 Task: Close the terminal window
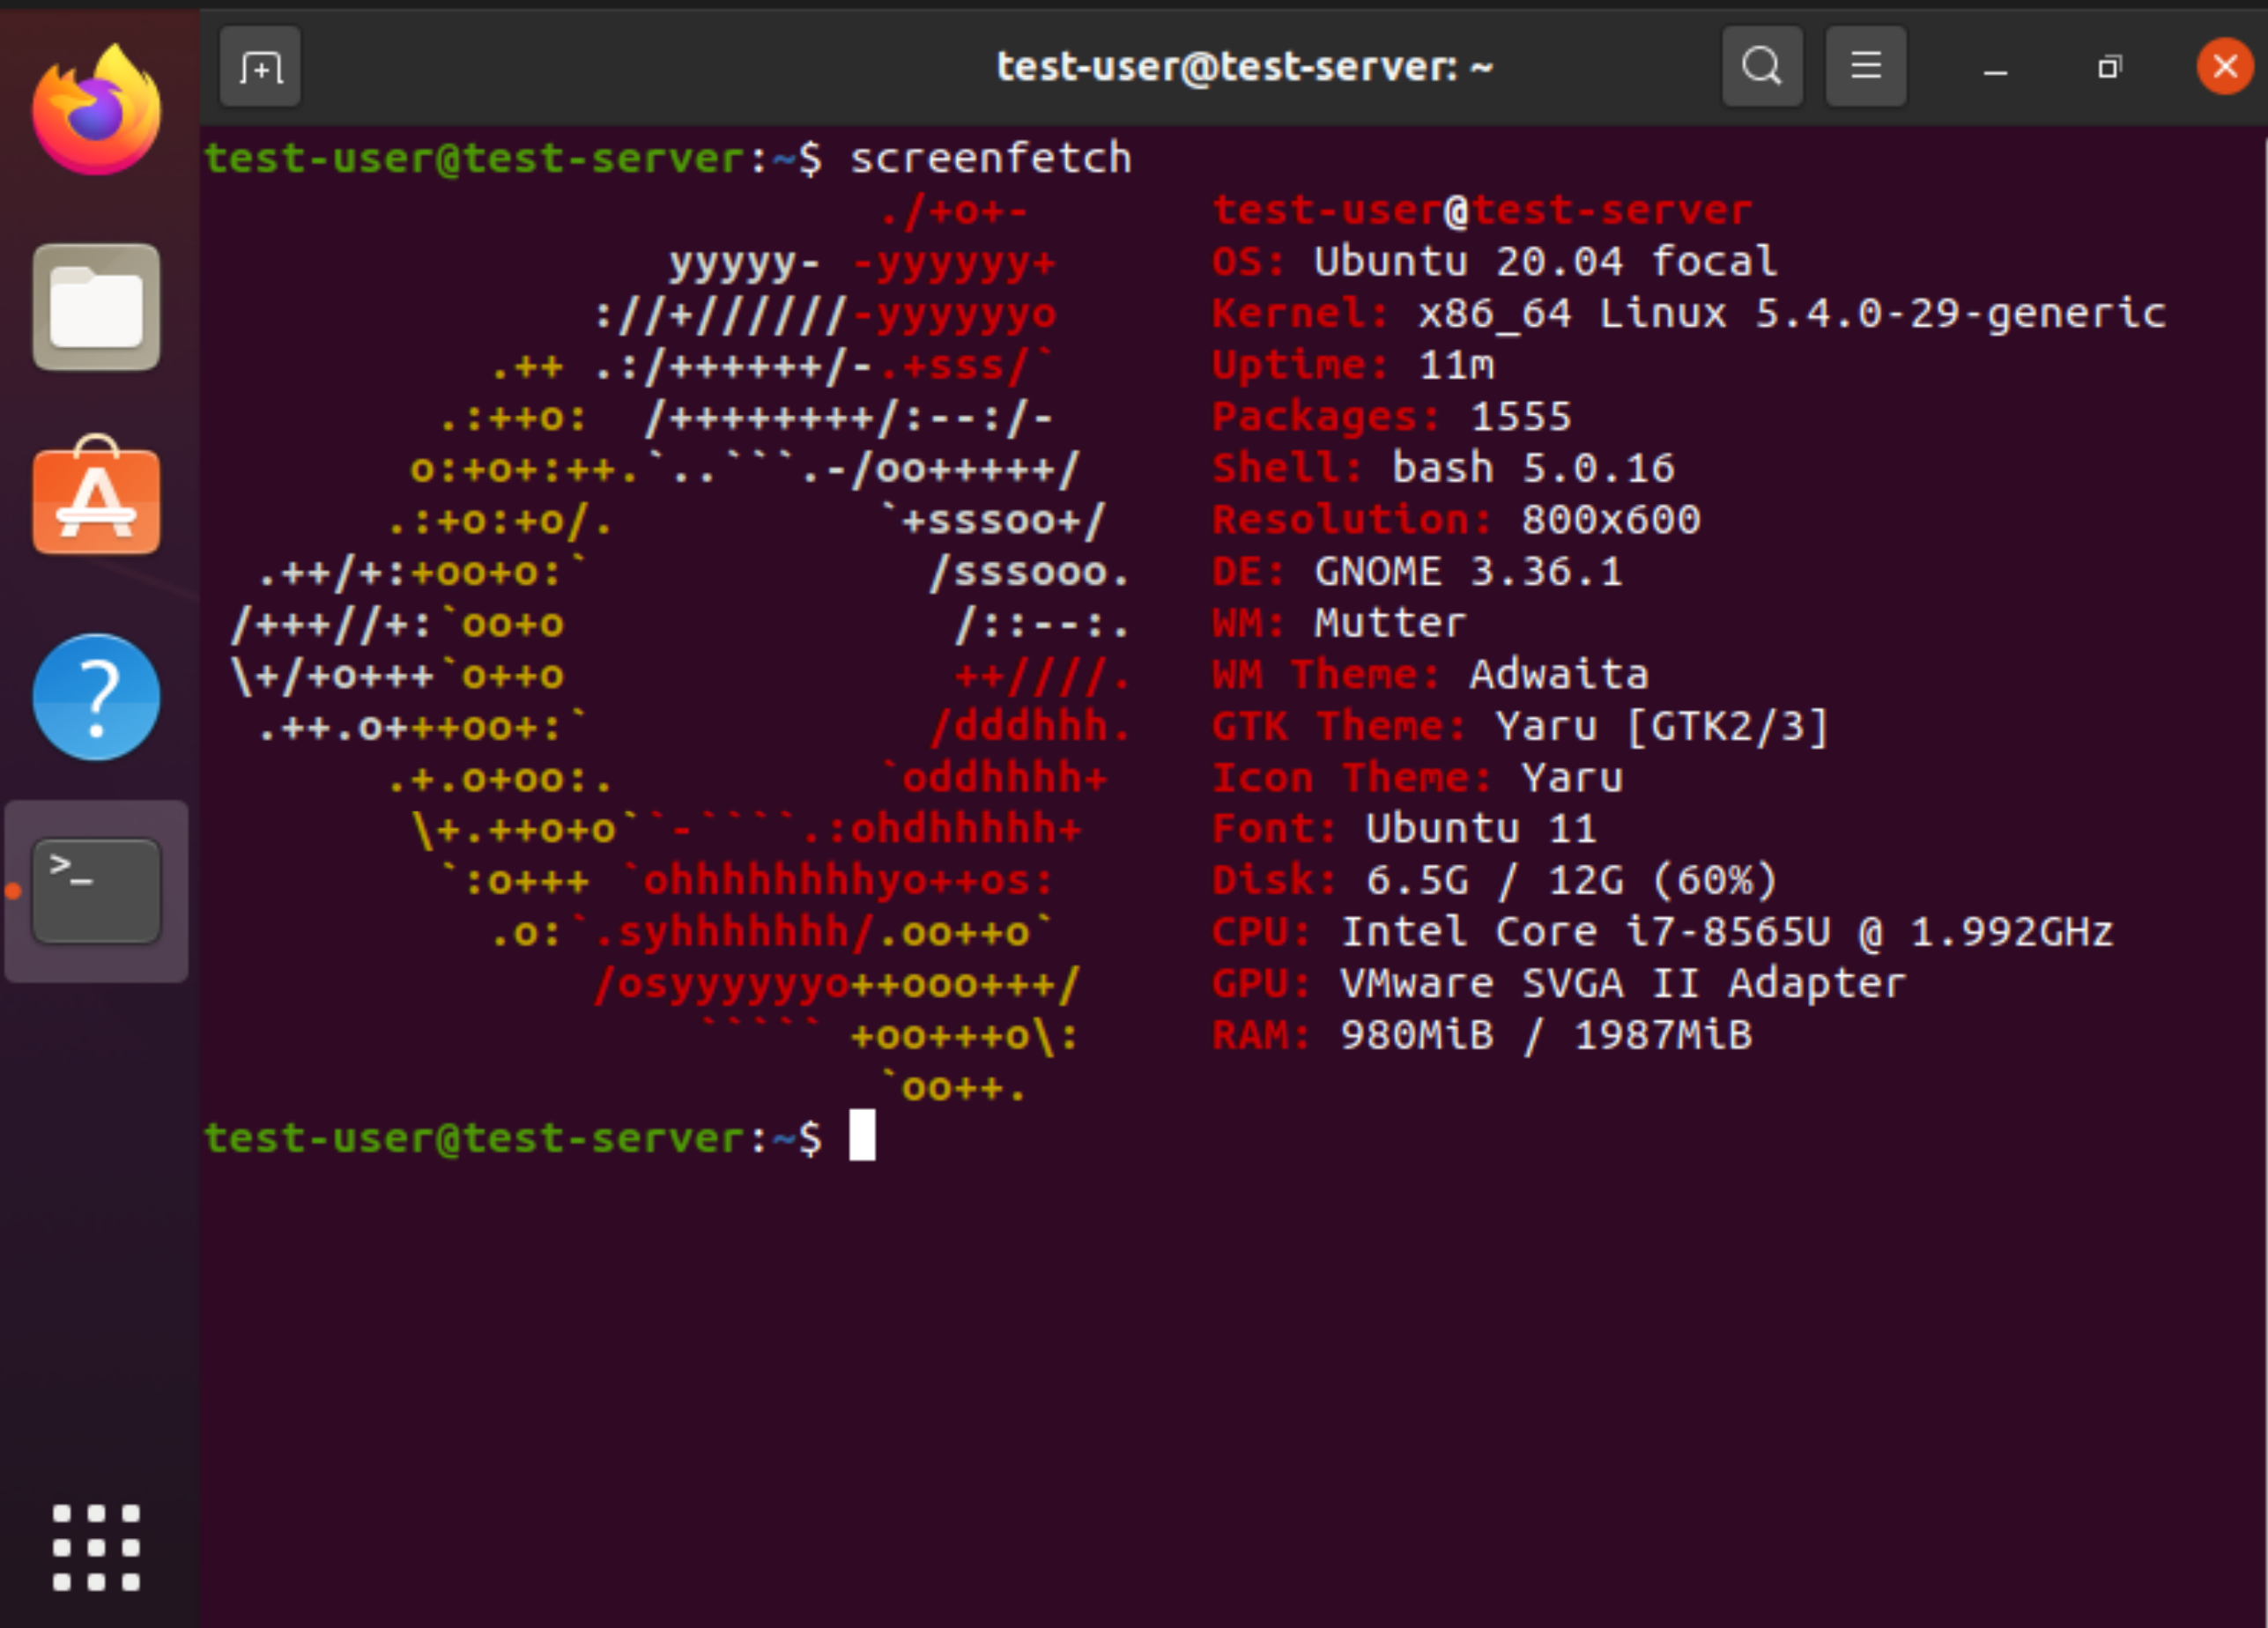click(x=2224, y=67)
